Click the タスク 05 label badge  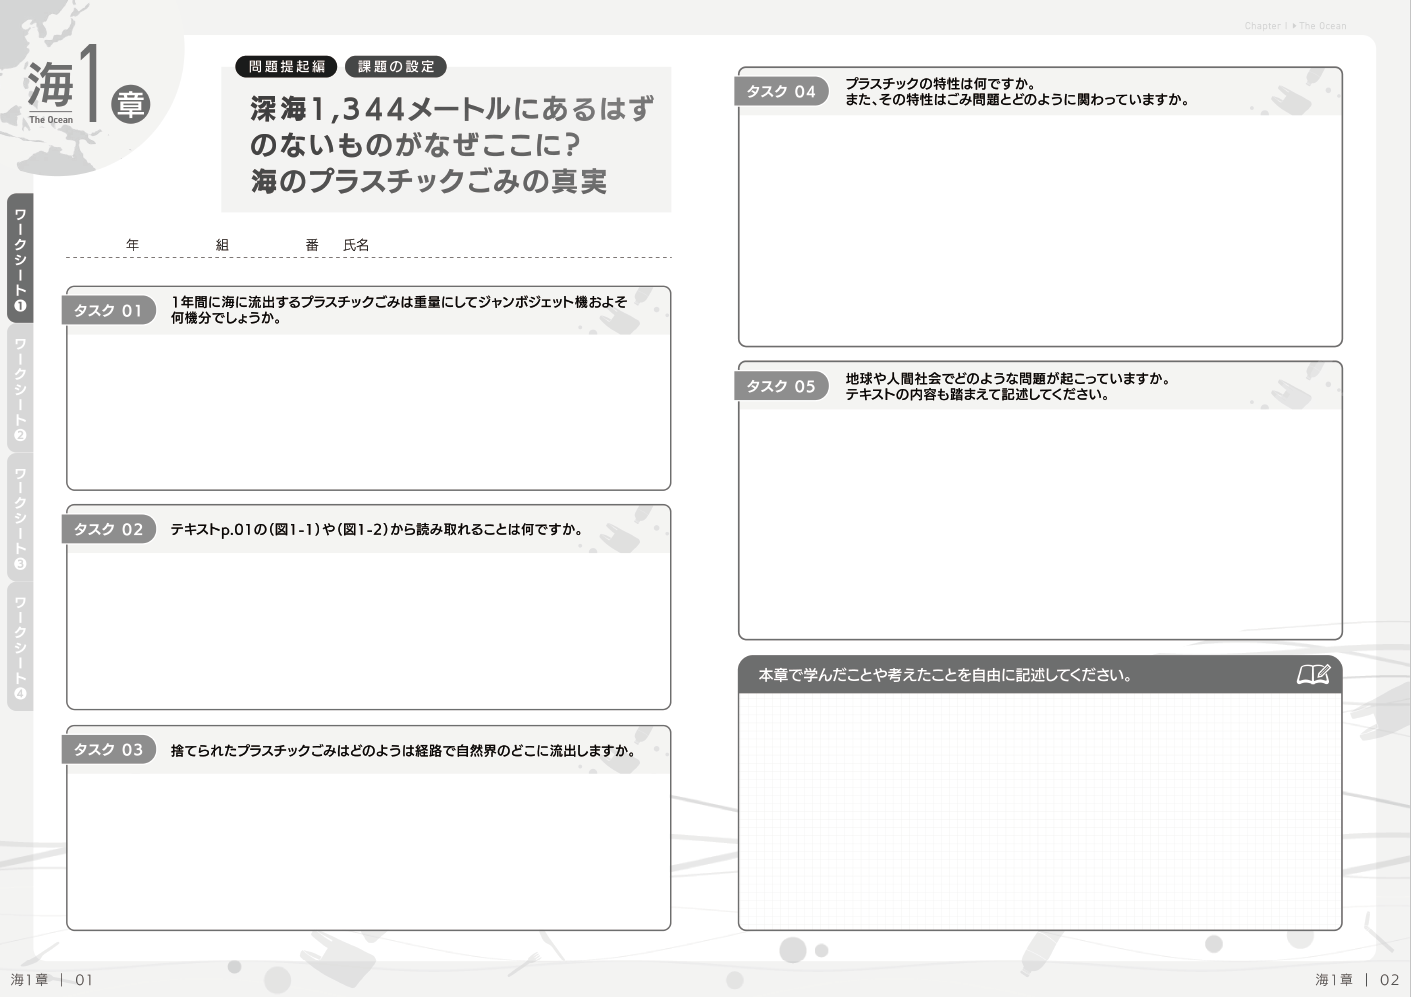point(781,386)
